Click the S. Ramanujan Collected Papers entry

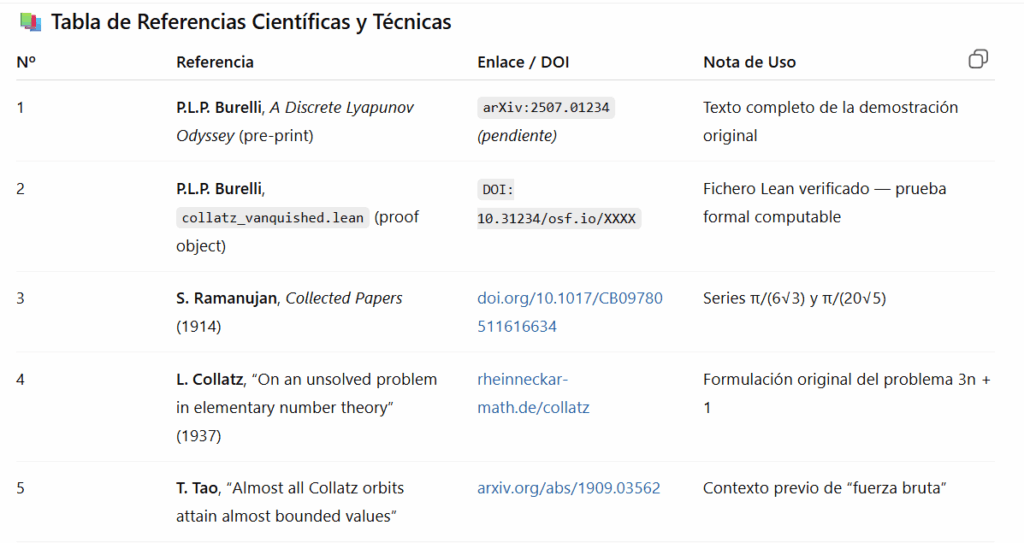click(x=289, y=312)
